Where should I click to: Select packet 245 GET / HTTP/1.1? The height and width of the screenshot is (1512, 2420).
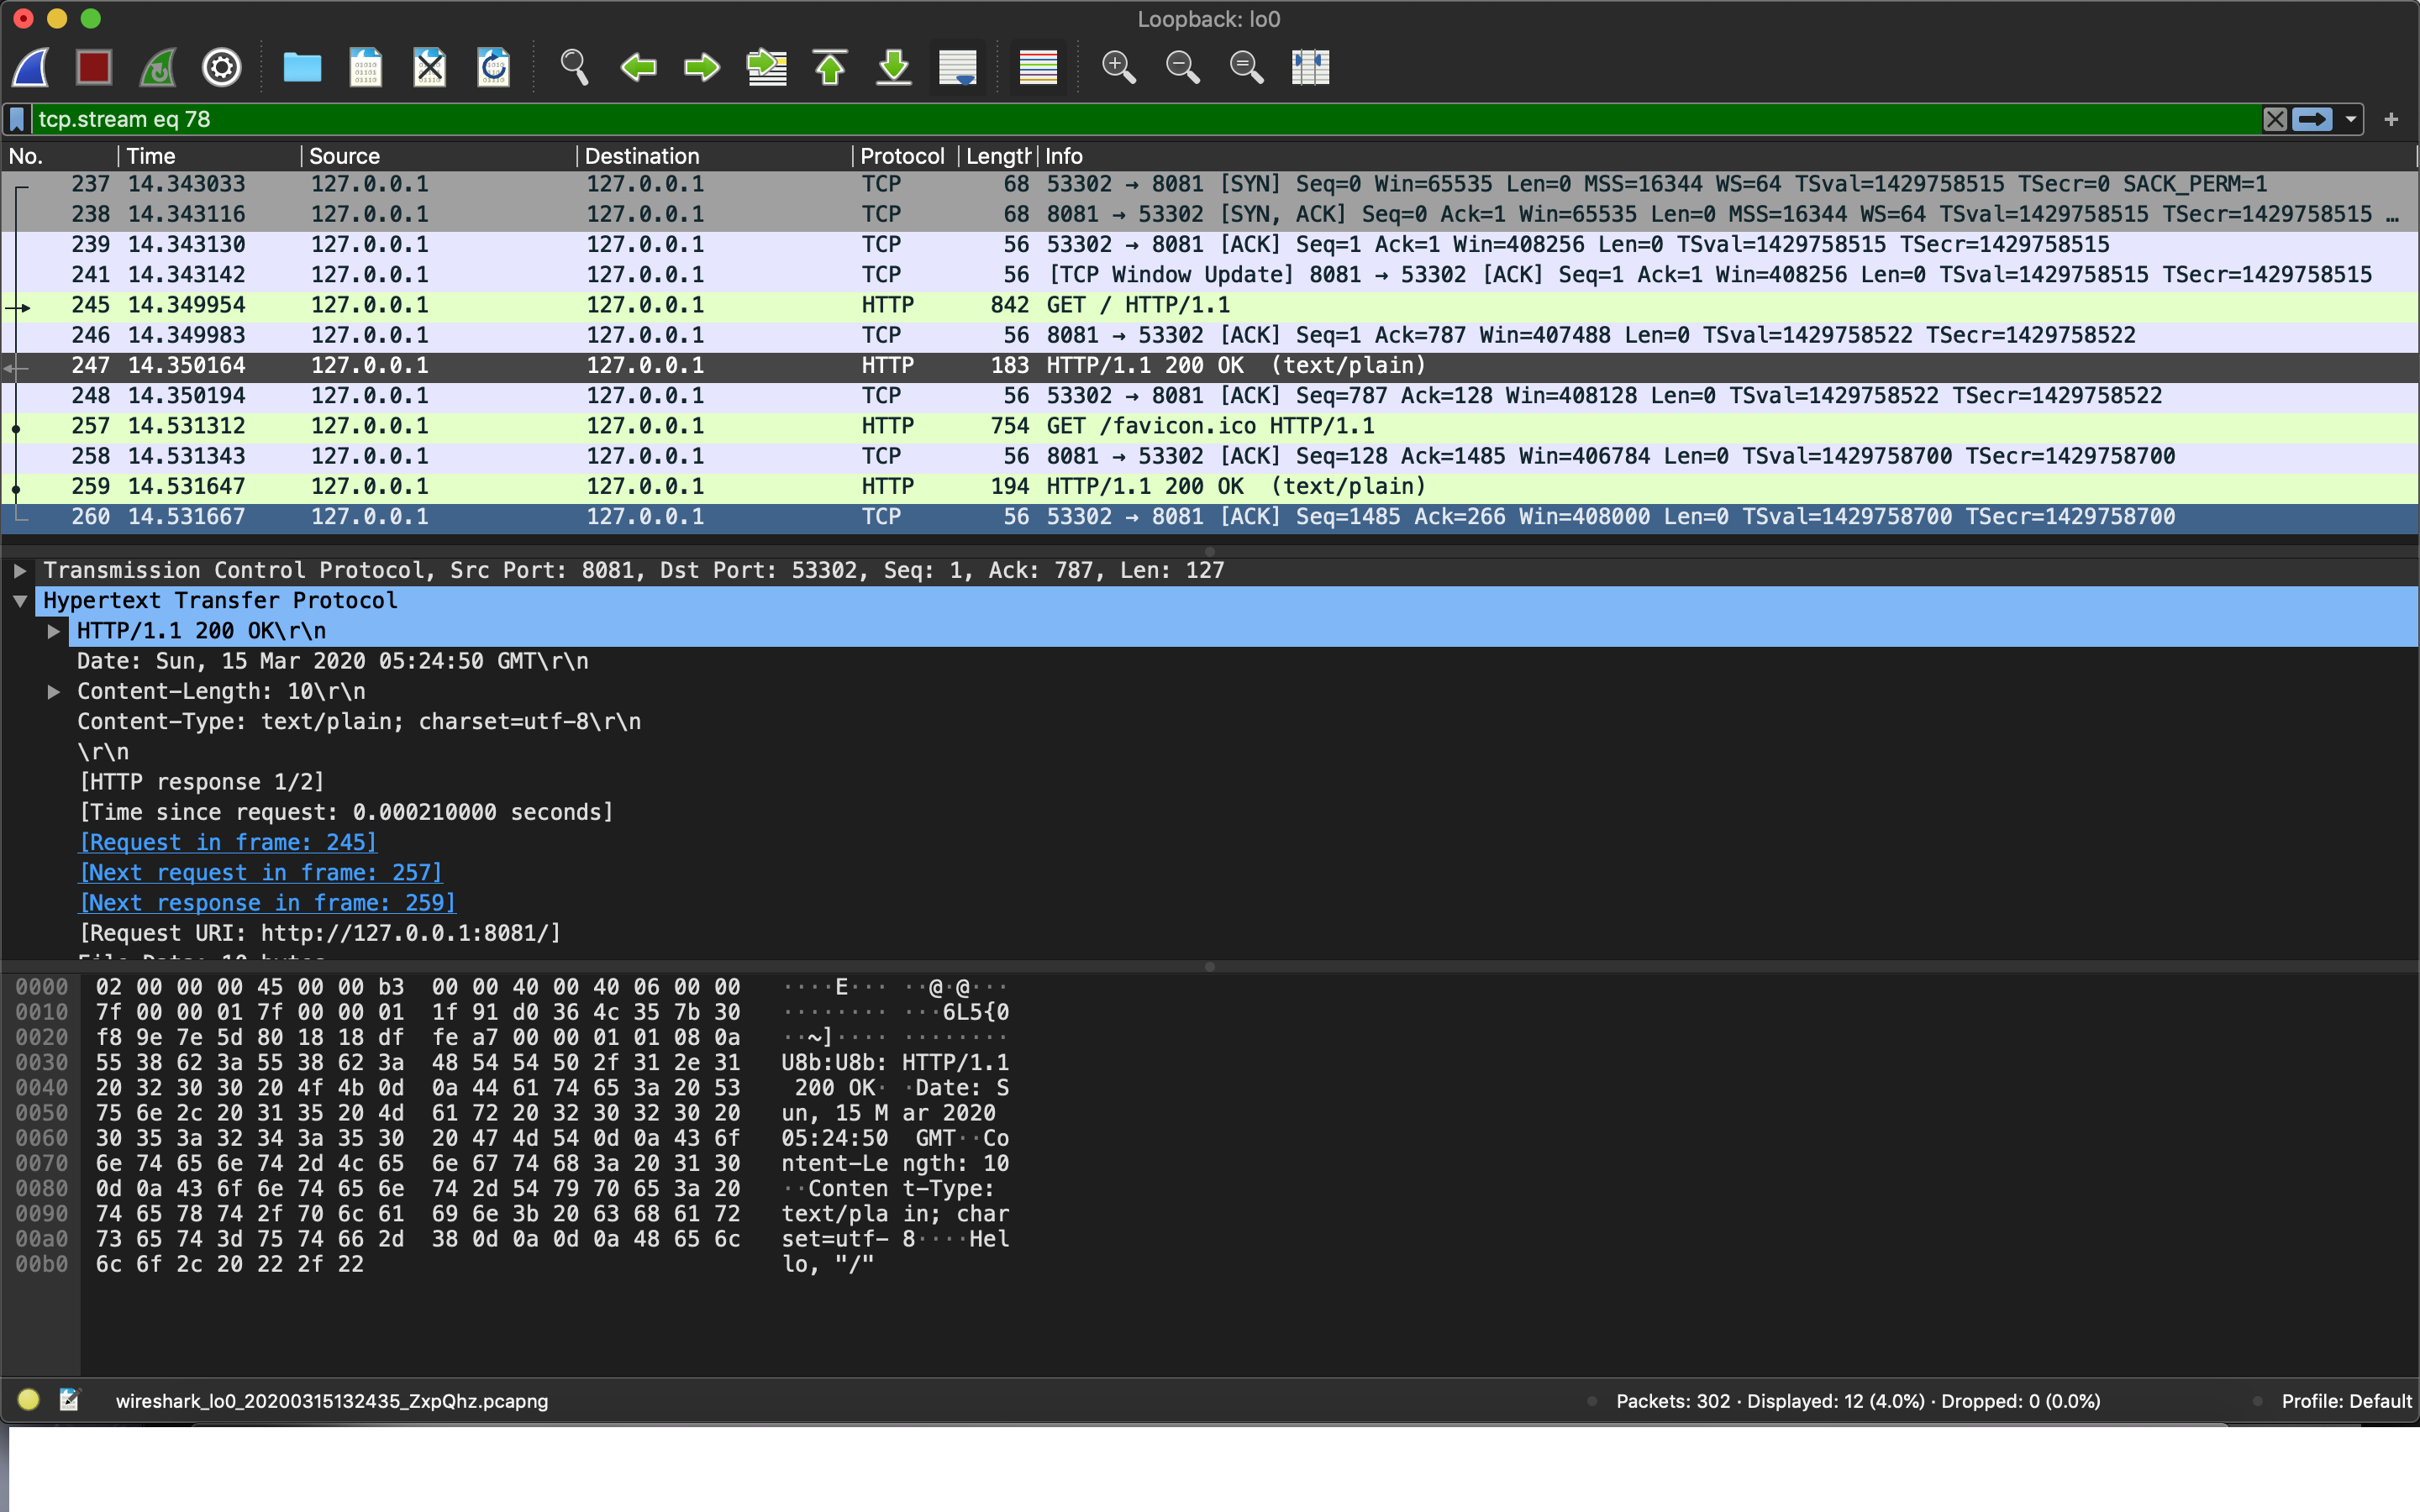pyautogui.click(x=1209, y=305)
